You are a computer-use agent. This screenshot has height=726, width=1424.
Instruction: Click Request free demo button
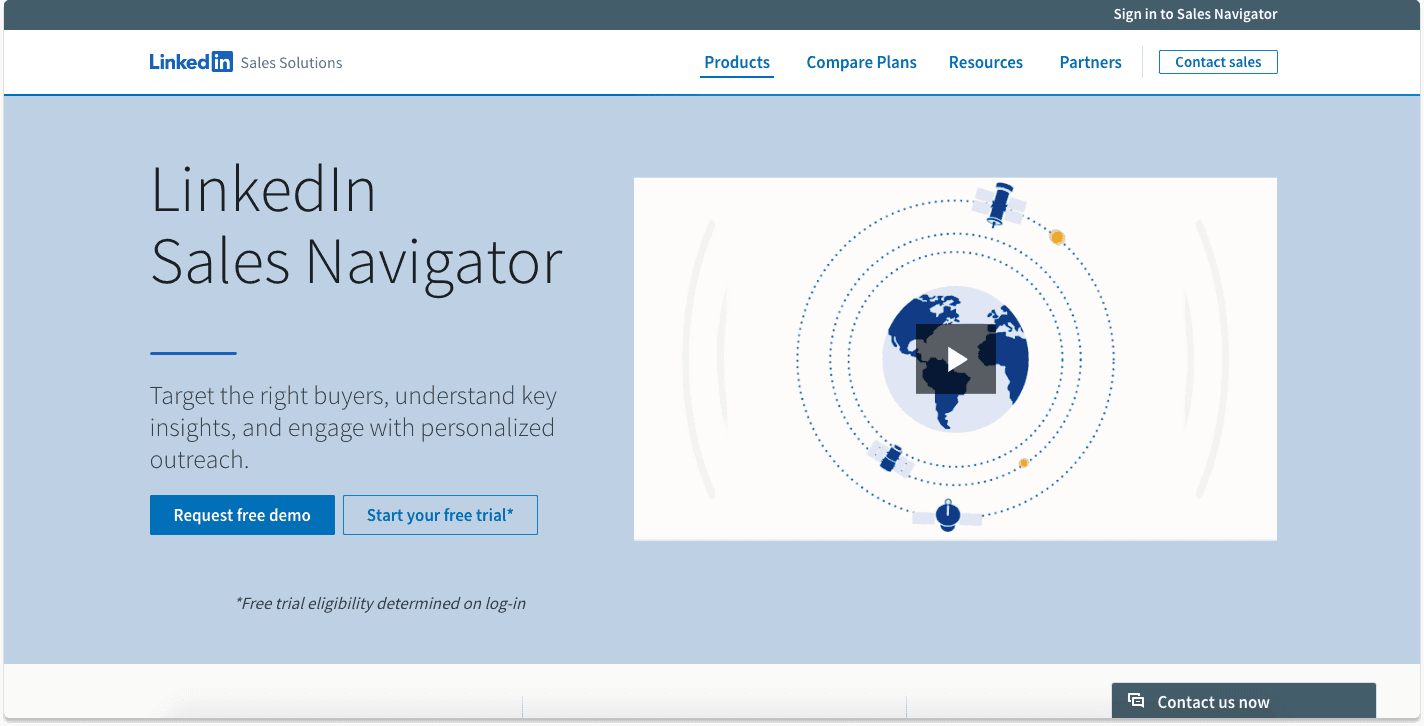[242, 515]
